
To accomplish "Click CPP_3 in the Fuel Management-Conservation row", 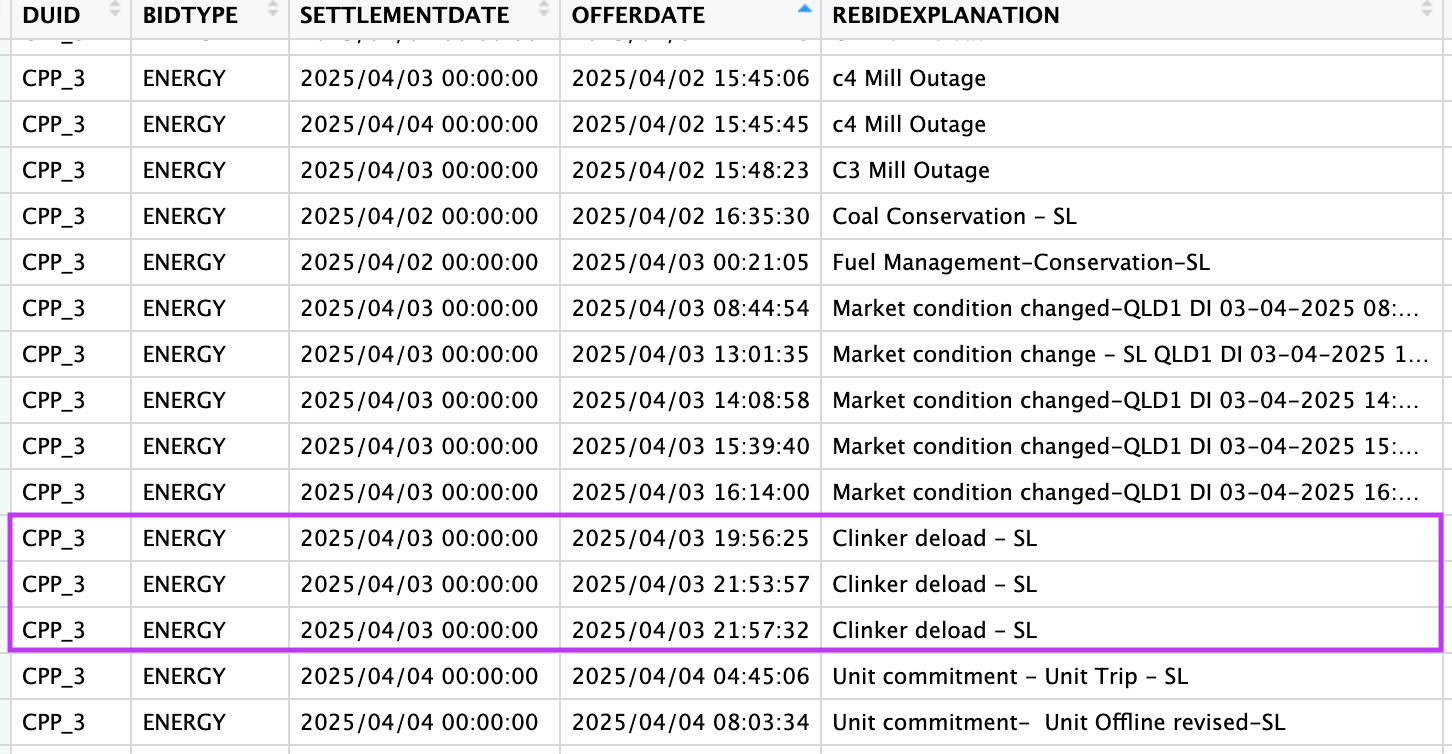I will point(54,262).
